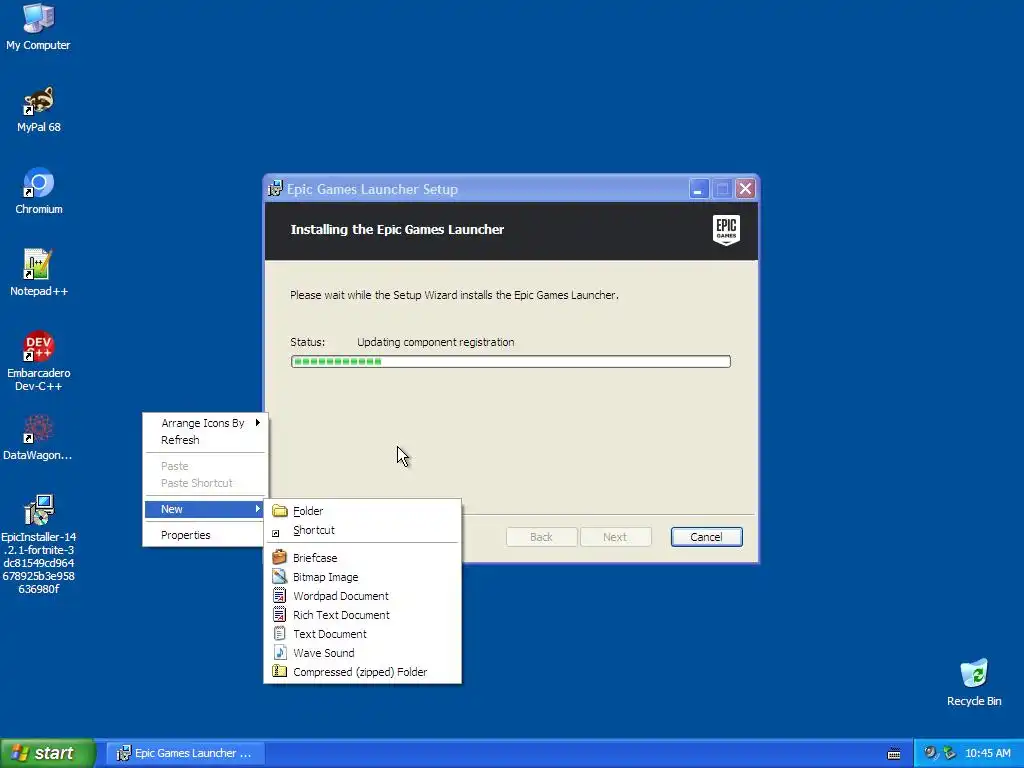Click the Epic Games Launcher taskbar button
1024x768 pixels.
pyautogui.click(x=185, y=753)
